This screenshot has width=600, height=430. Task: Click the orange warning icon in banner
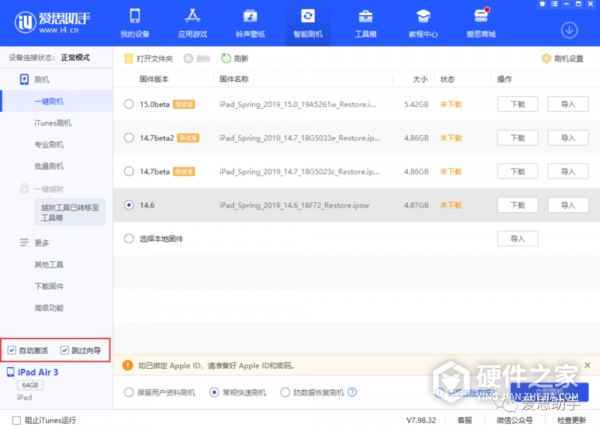pos(128,365)
